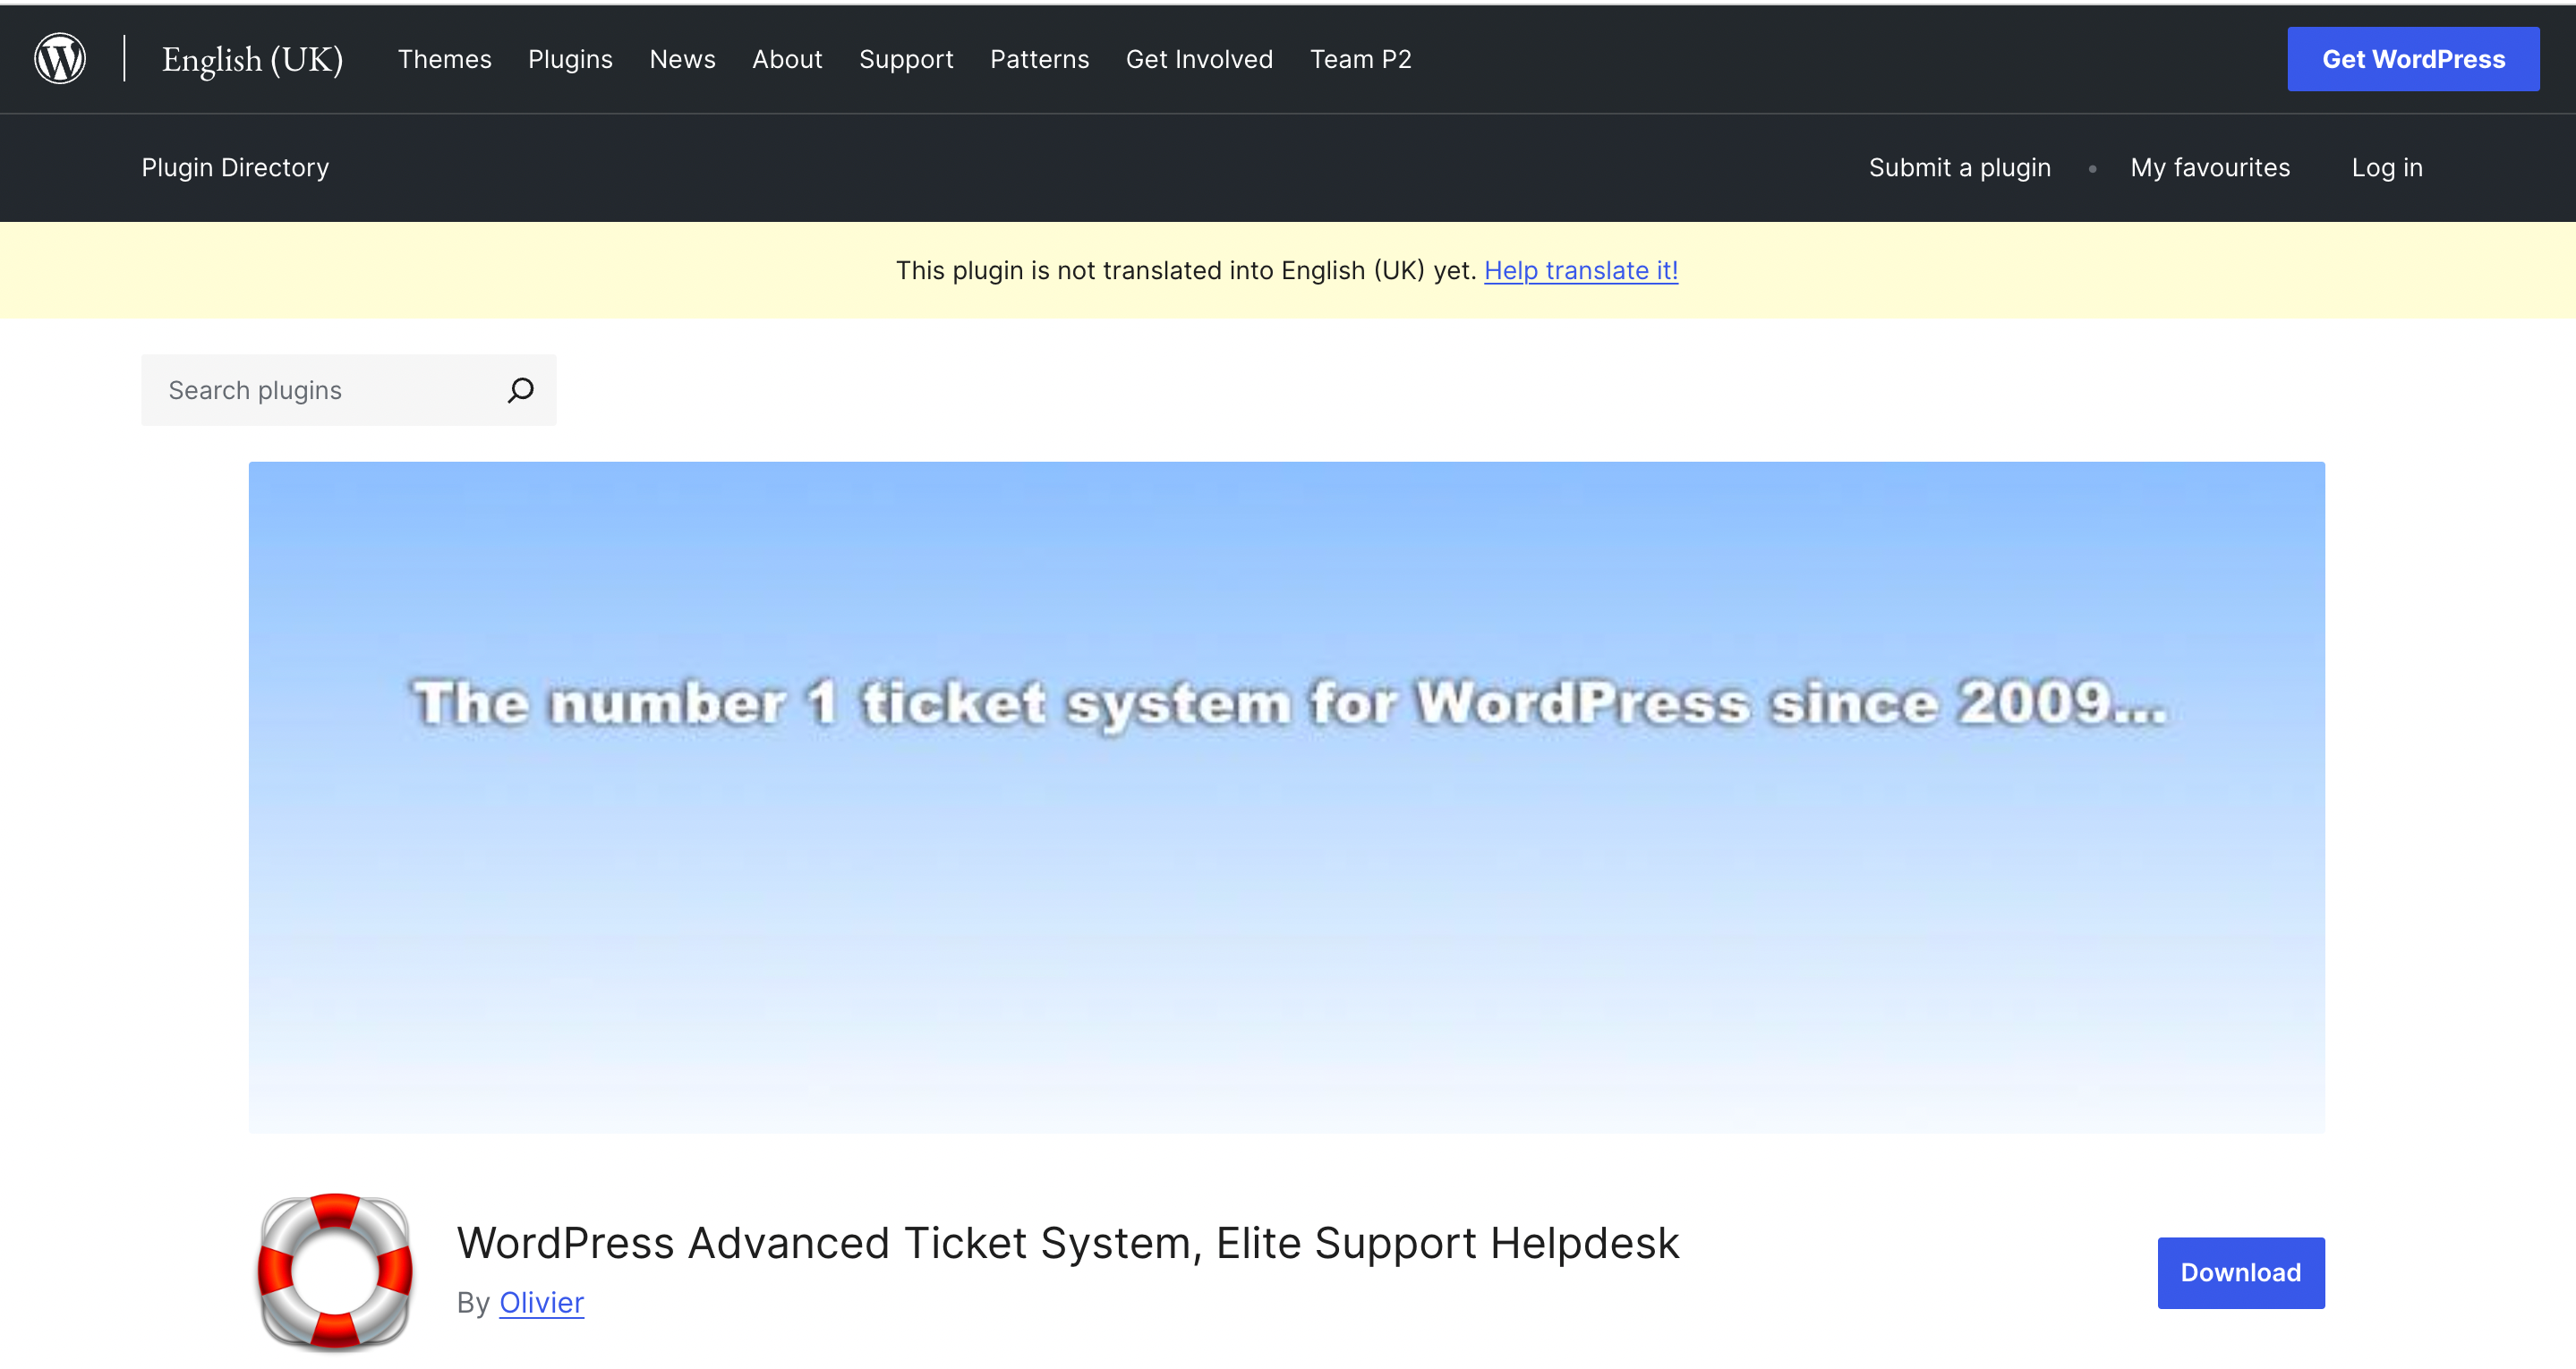
Task: Click the plugin title heading text
Action: 1068,1243
